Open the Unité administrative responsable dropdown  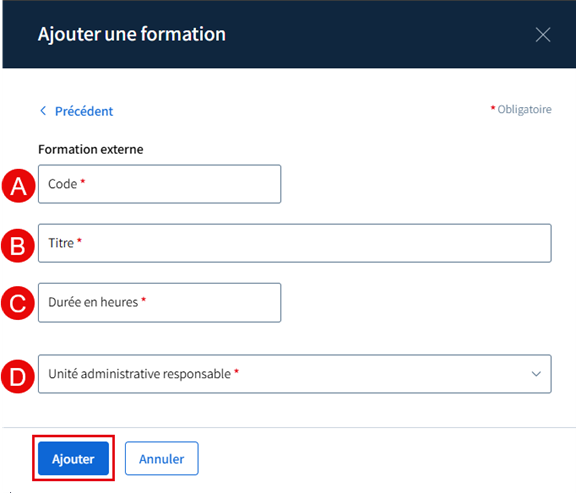pos(295,374)
